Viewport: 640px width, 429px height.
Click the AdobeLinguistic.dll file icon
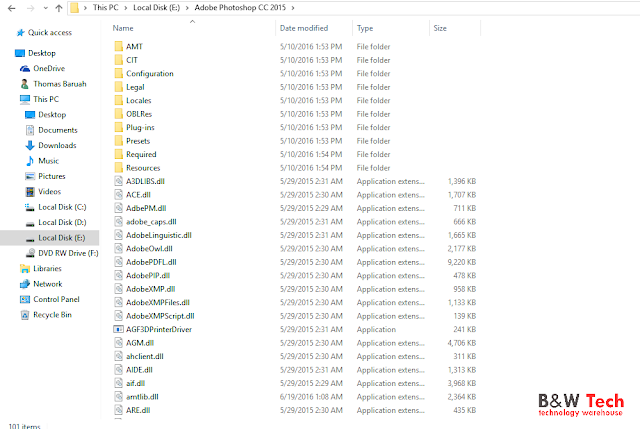(118, 235)
